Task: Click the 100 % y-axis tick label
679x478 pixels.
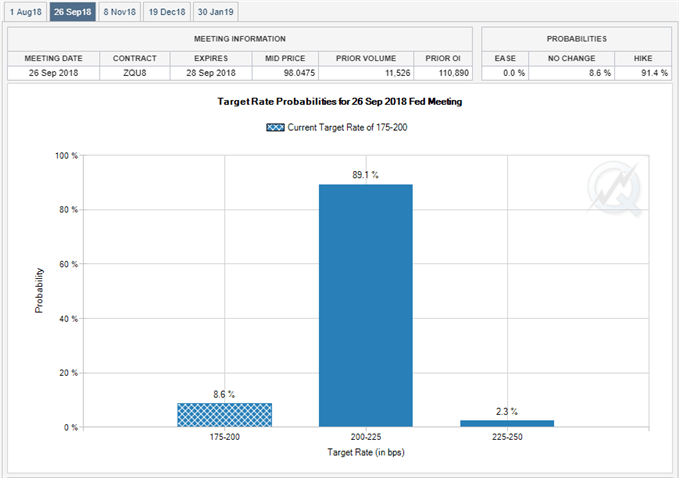Action: point(66,155)
